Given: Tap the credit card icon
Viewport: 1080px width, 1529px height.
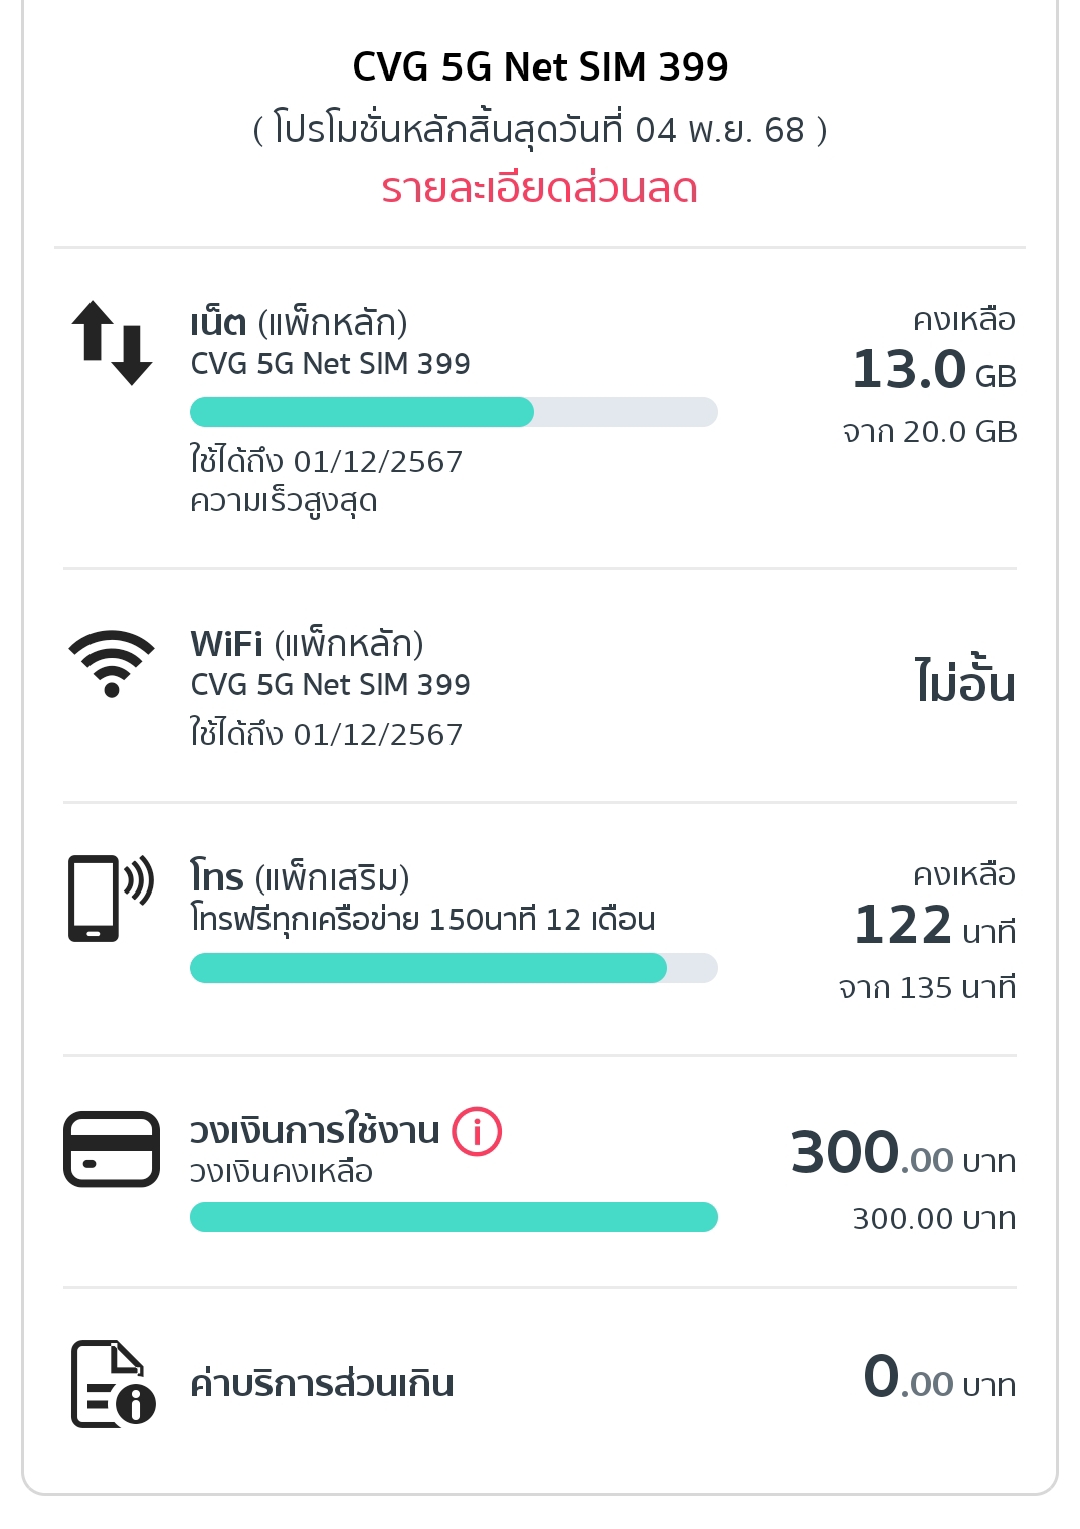Looking at the screenshot, I should (111, 1149).
